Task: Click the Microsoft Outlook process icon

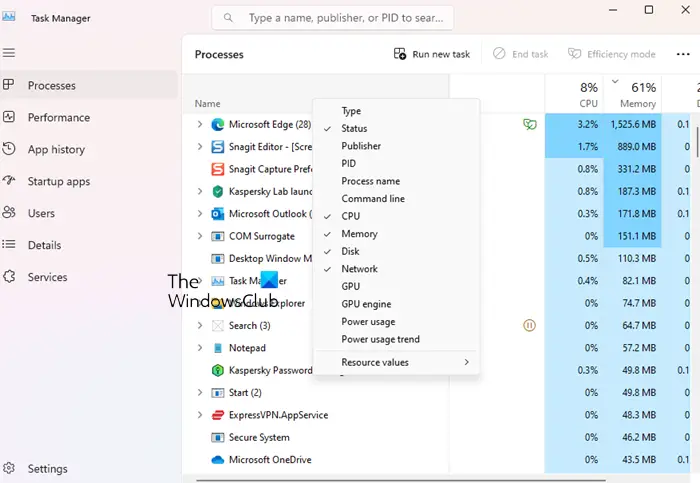Action: click(x=217, y=214)
